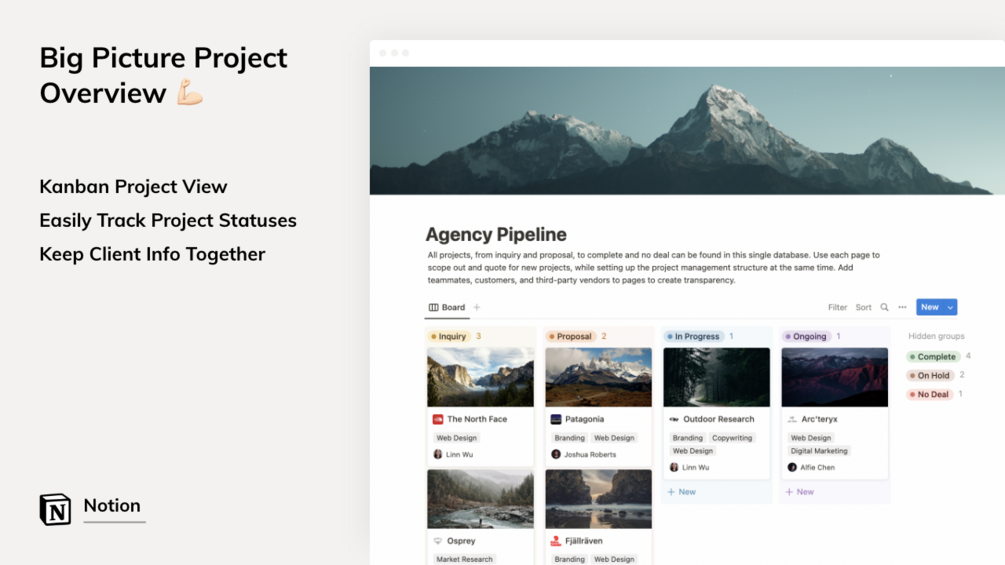
Task: Open the Arc'teryx card title
Action: 819,419
